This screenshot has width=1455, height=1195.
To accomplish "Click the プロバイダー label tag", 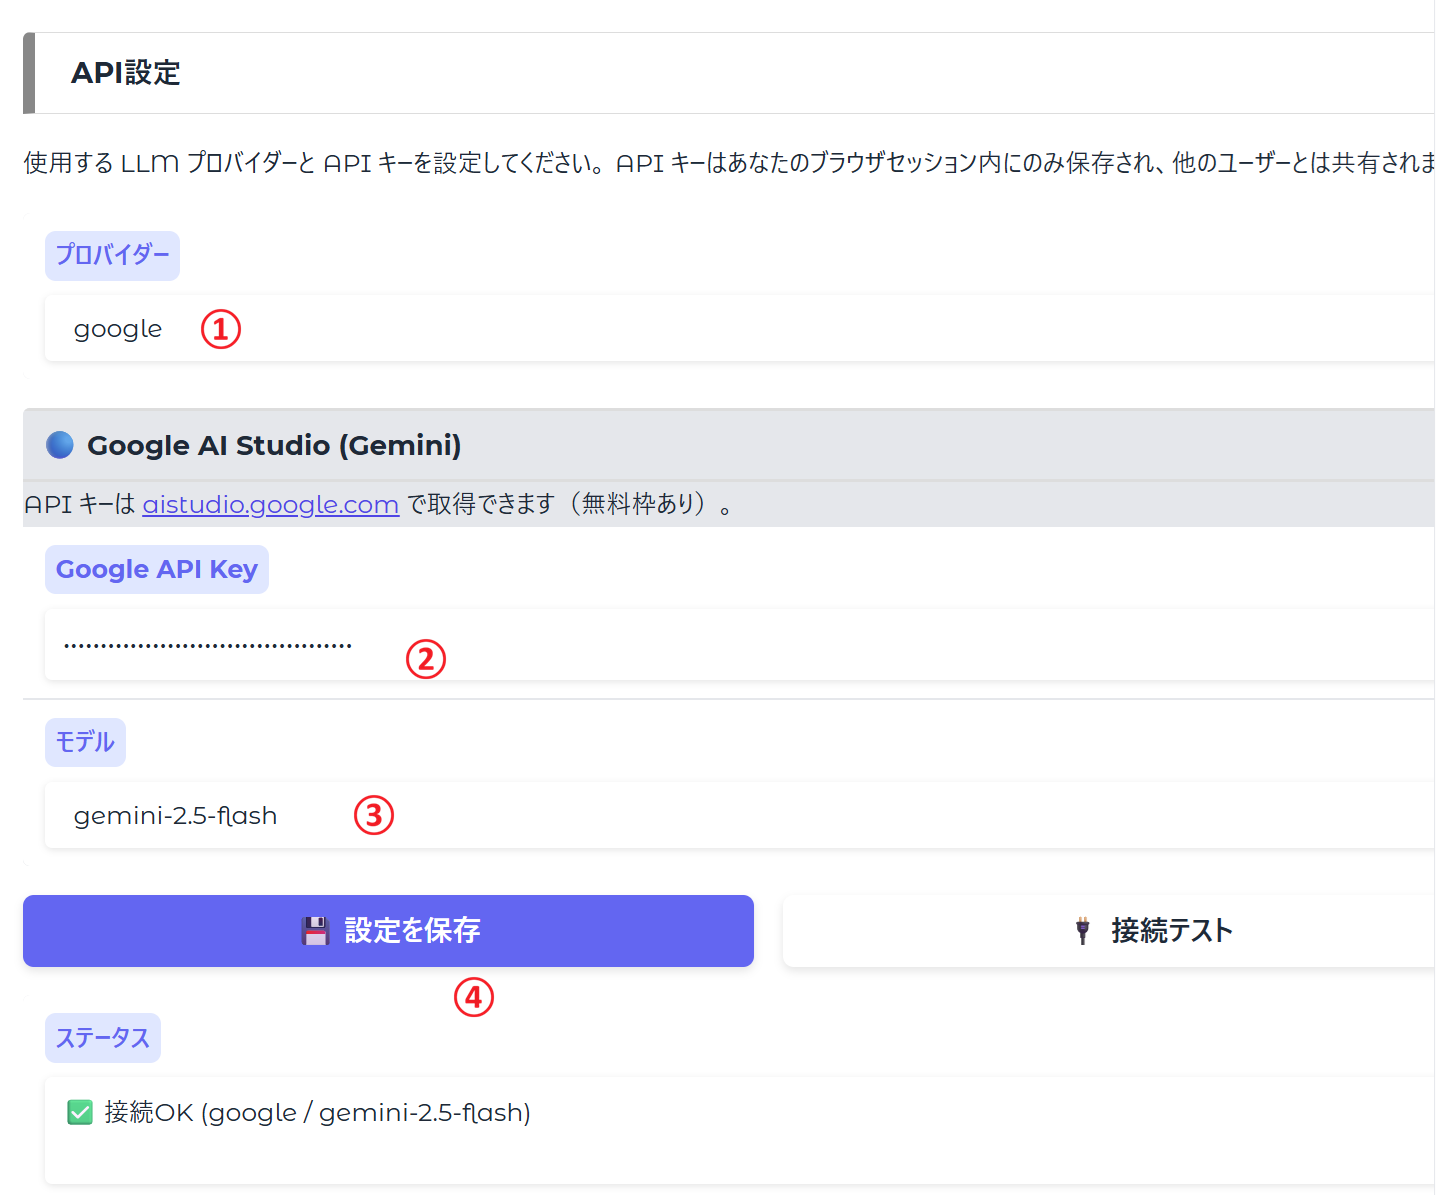I will tap(112, 256).
